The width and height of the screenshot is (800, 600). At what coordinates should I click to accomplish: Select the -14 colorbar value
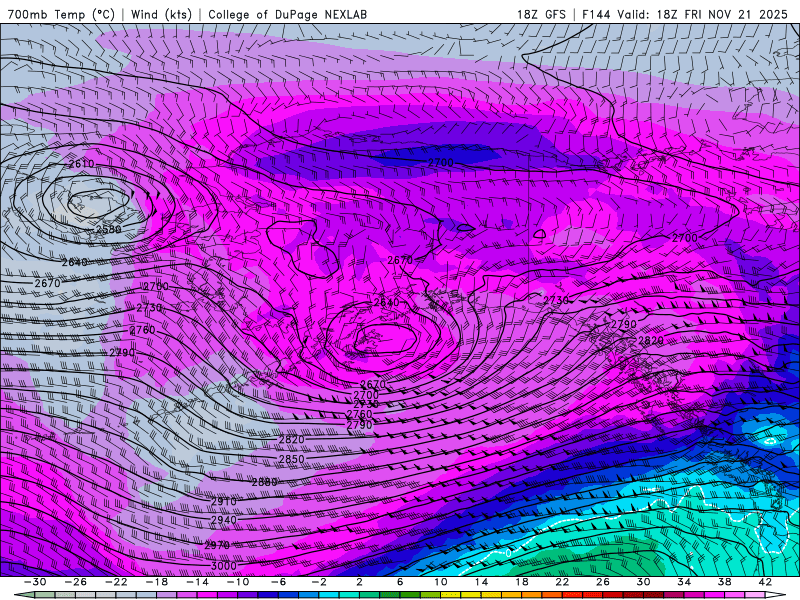tap(197, 582)
